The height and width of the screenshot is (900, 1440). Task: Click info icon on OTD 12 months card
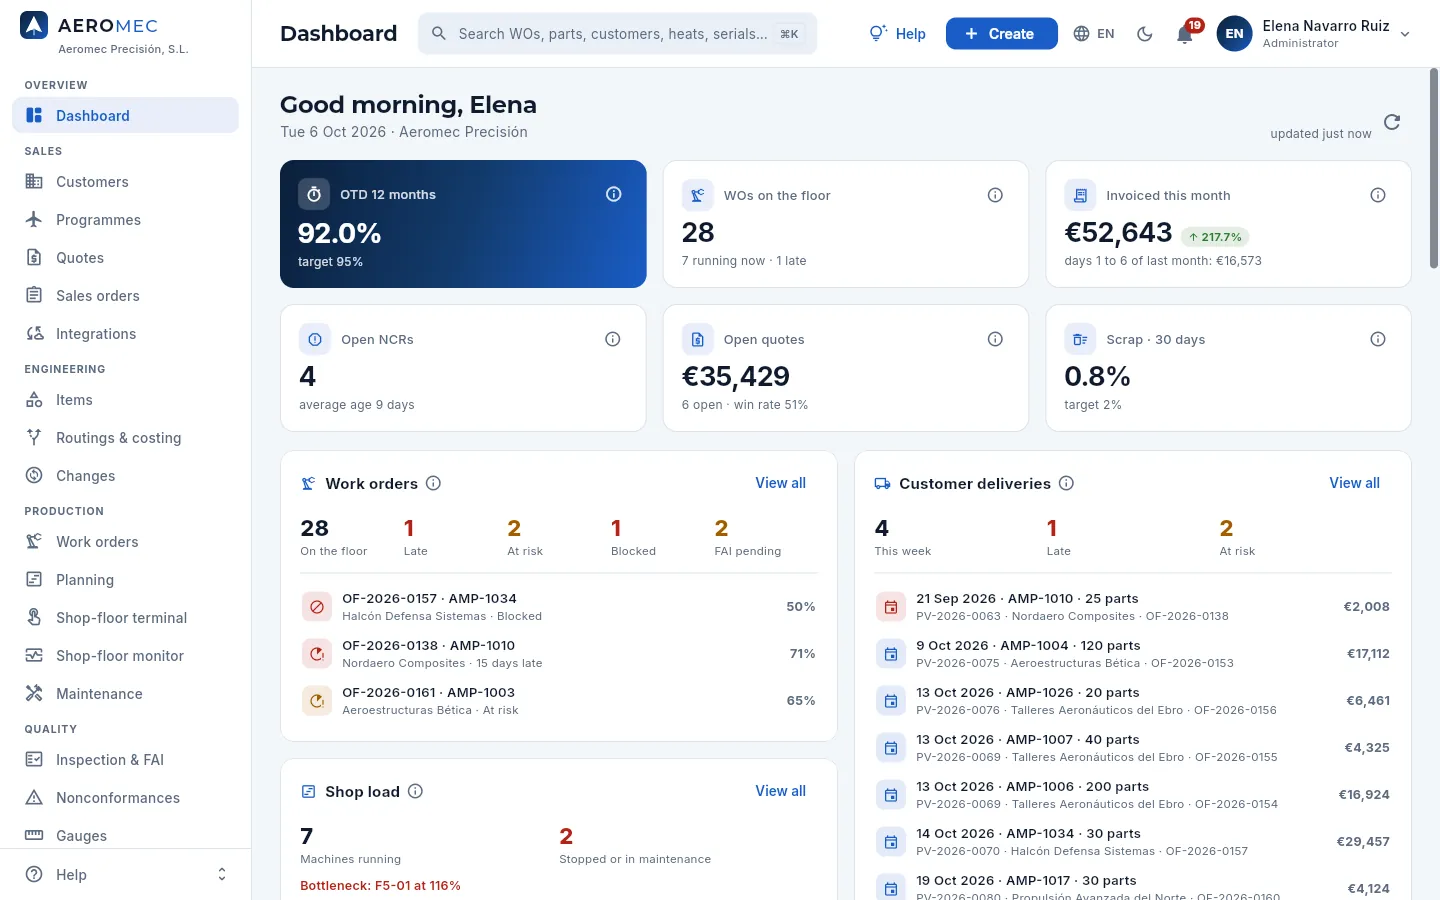coord(614,194)
